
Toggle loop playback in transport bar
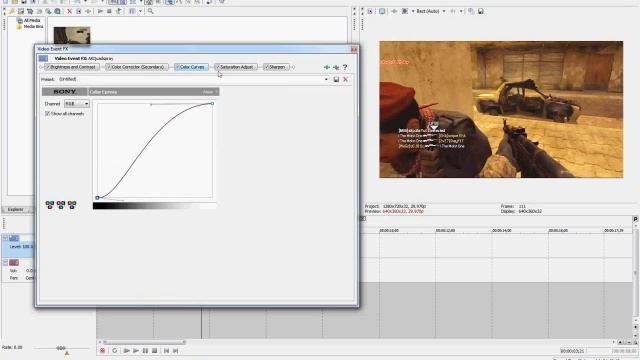coord(115,351)
